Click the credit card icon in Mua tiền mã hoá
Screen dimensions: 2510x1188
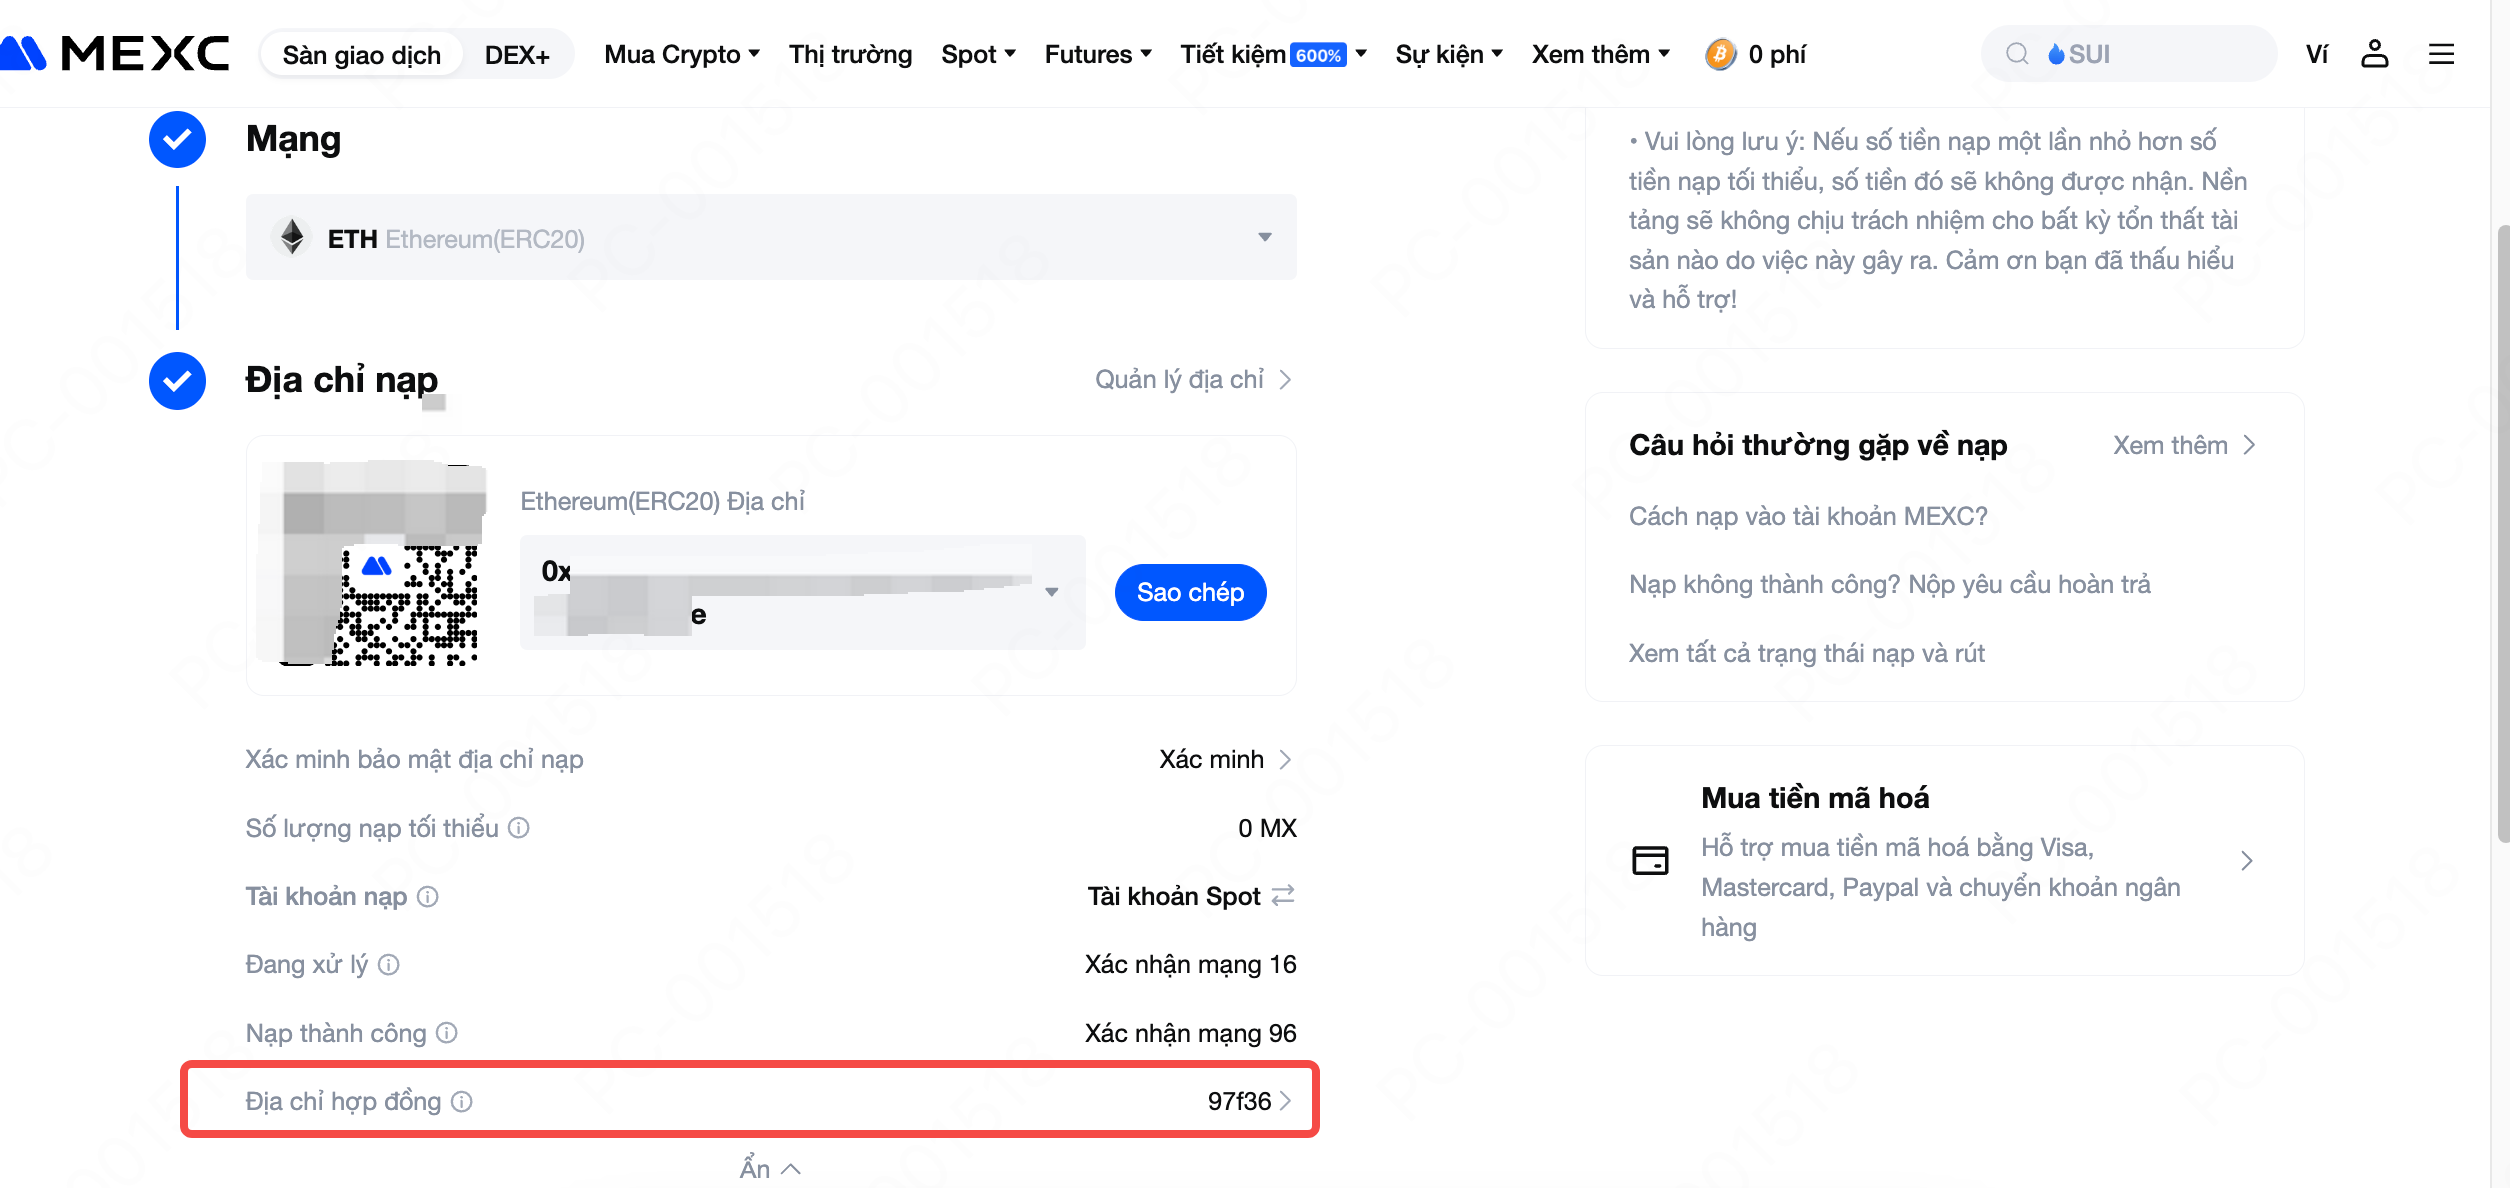click(1650, 860)
